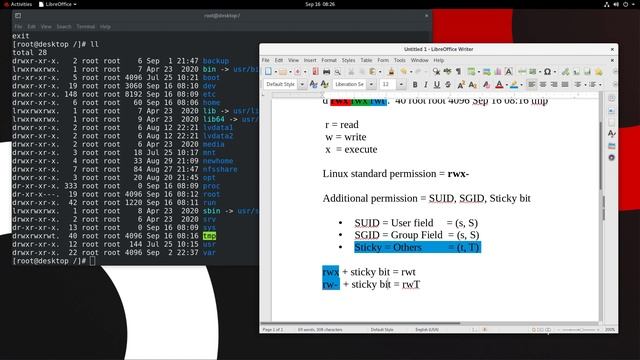This screenshot has width=640, height=360.
Task: Click Insert Comment icon
Action: [599, 72]
